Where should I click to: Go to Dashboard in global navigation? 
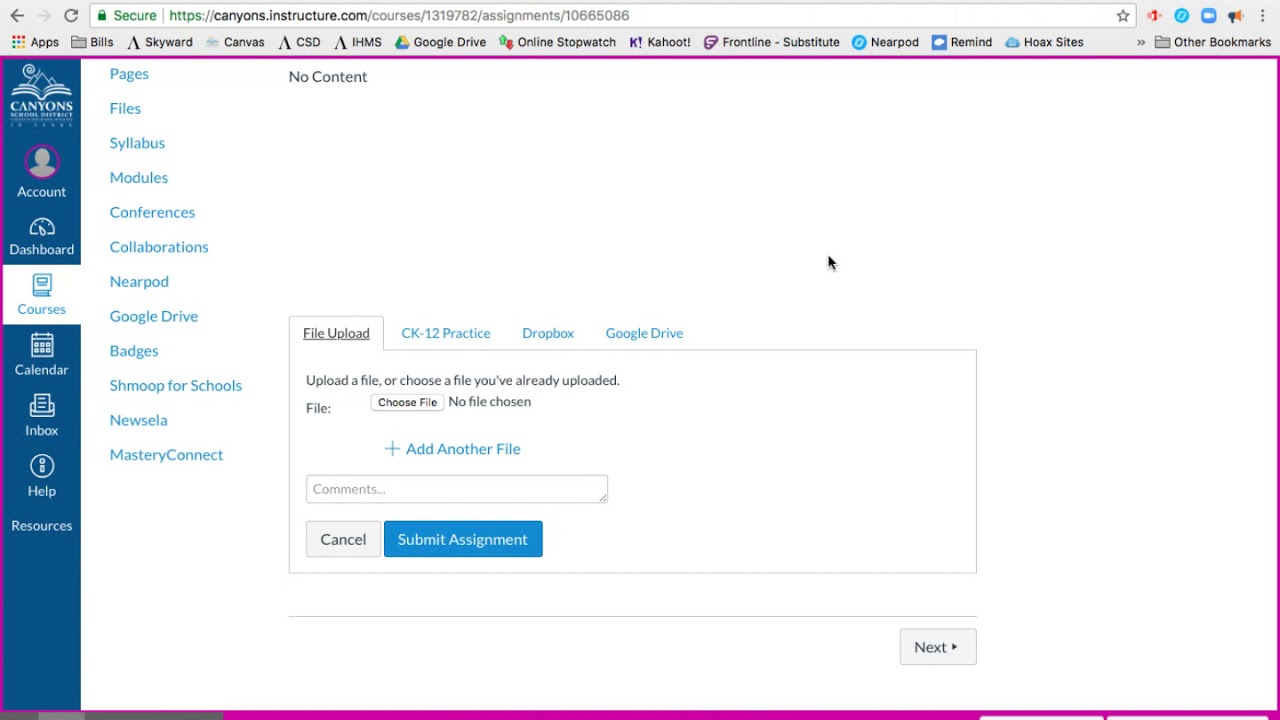tap(41, 237)
